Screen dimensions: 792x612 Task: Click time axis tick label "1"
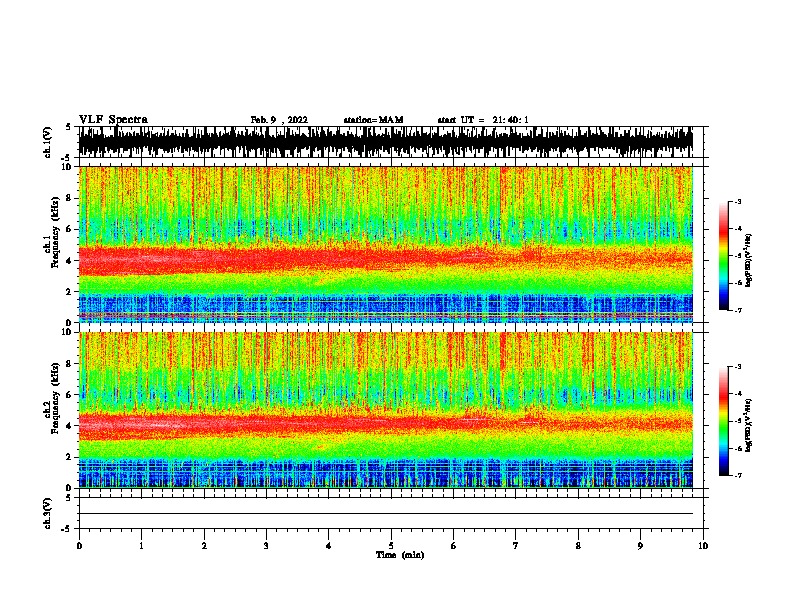[x=141, y=546]
